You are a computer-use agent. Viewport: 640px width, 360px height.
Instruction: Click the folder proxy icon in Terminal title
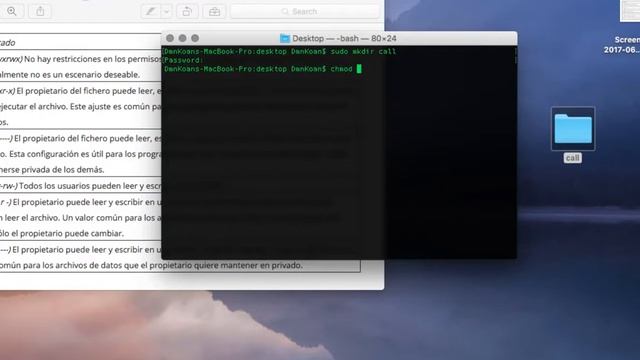(x=285, y=38)
